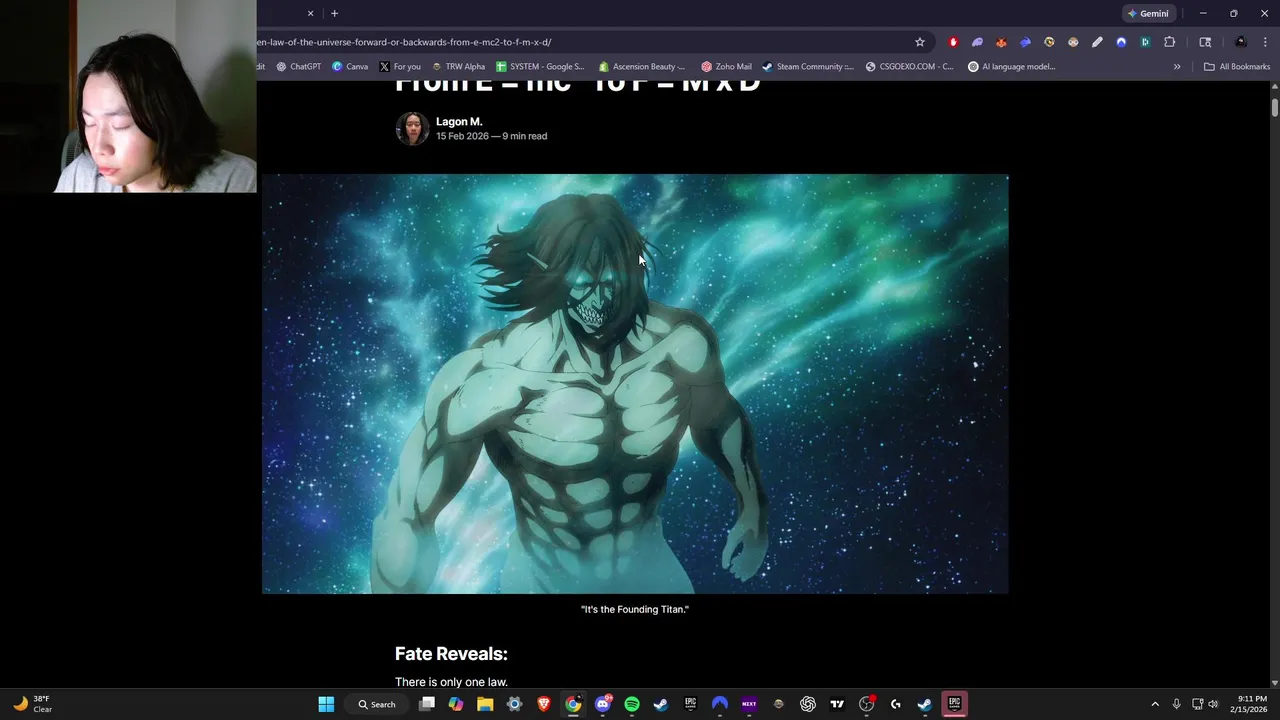The image size is (1280, 720).
Task: Bookmark this page with the star icon
Action: click(920, 42)
